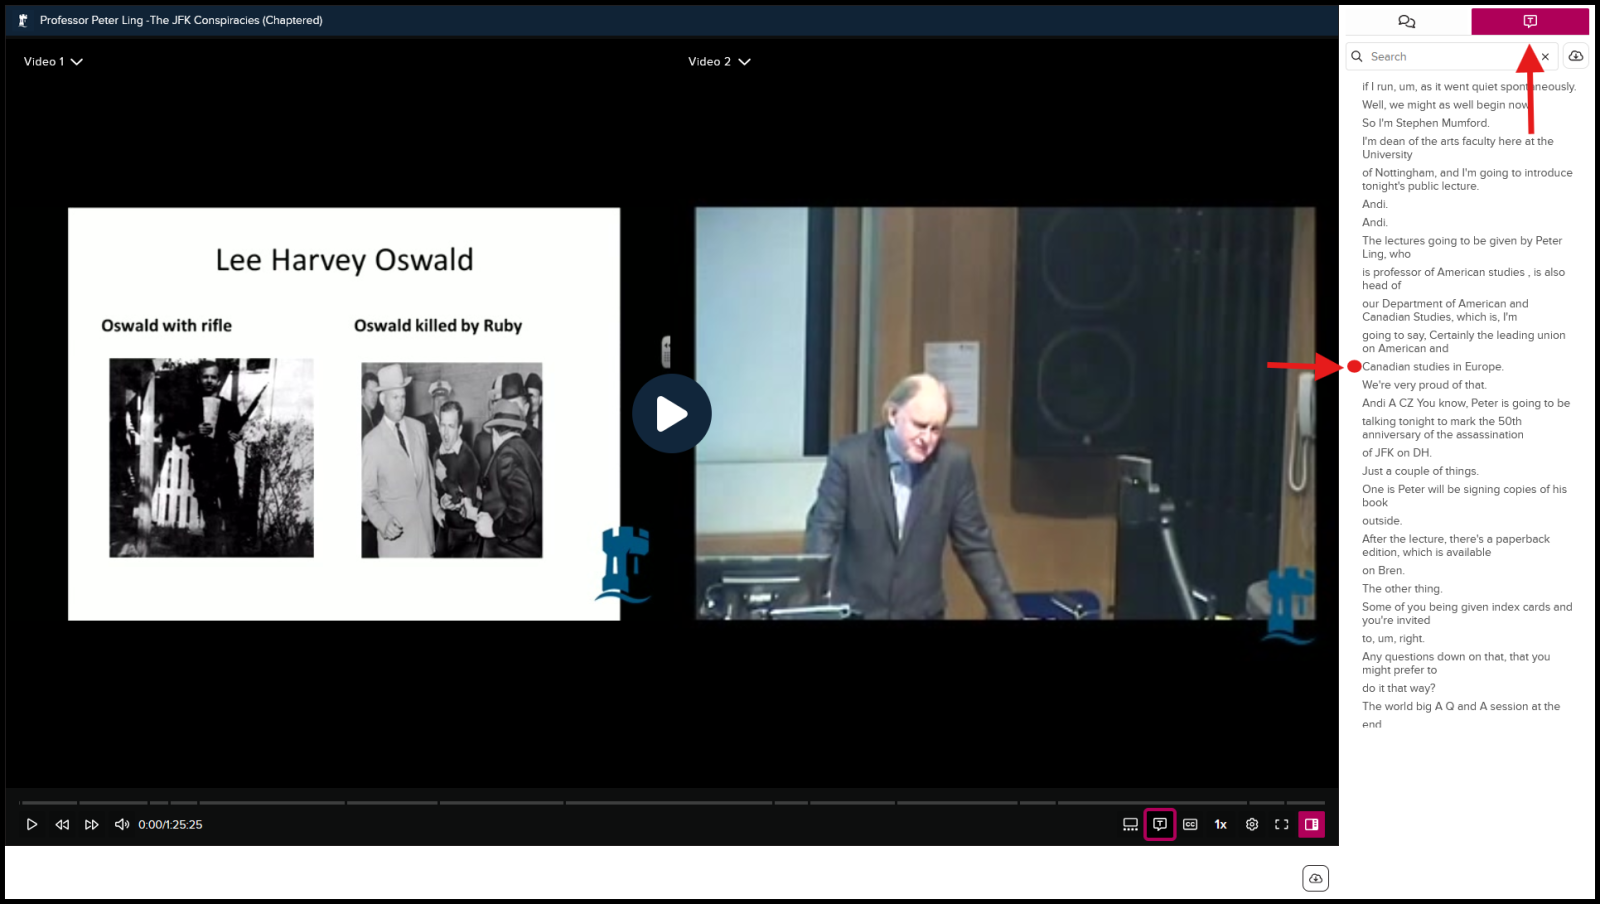Toggle transcript button in the player bar

point(1160,824)
